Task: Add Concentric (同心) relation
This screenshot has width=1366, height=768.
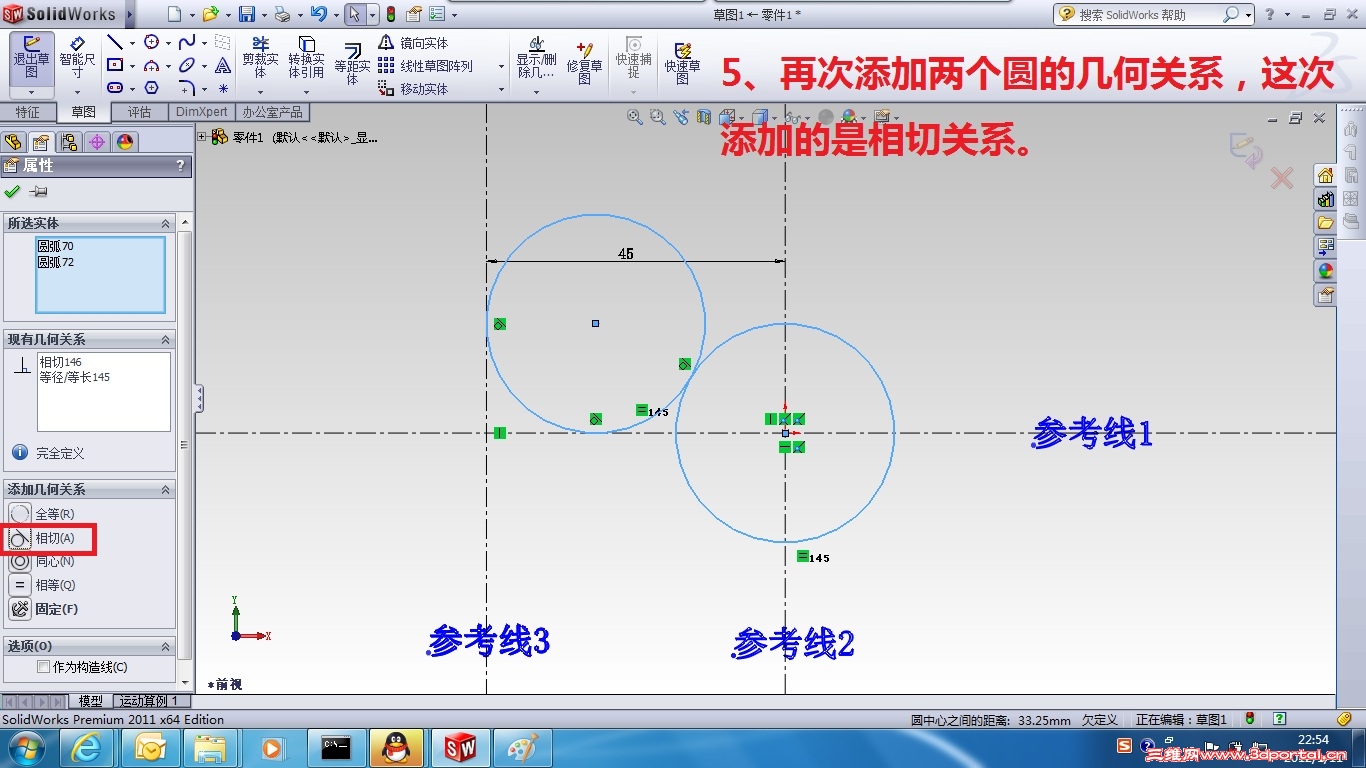Action: click(43, 561)
